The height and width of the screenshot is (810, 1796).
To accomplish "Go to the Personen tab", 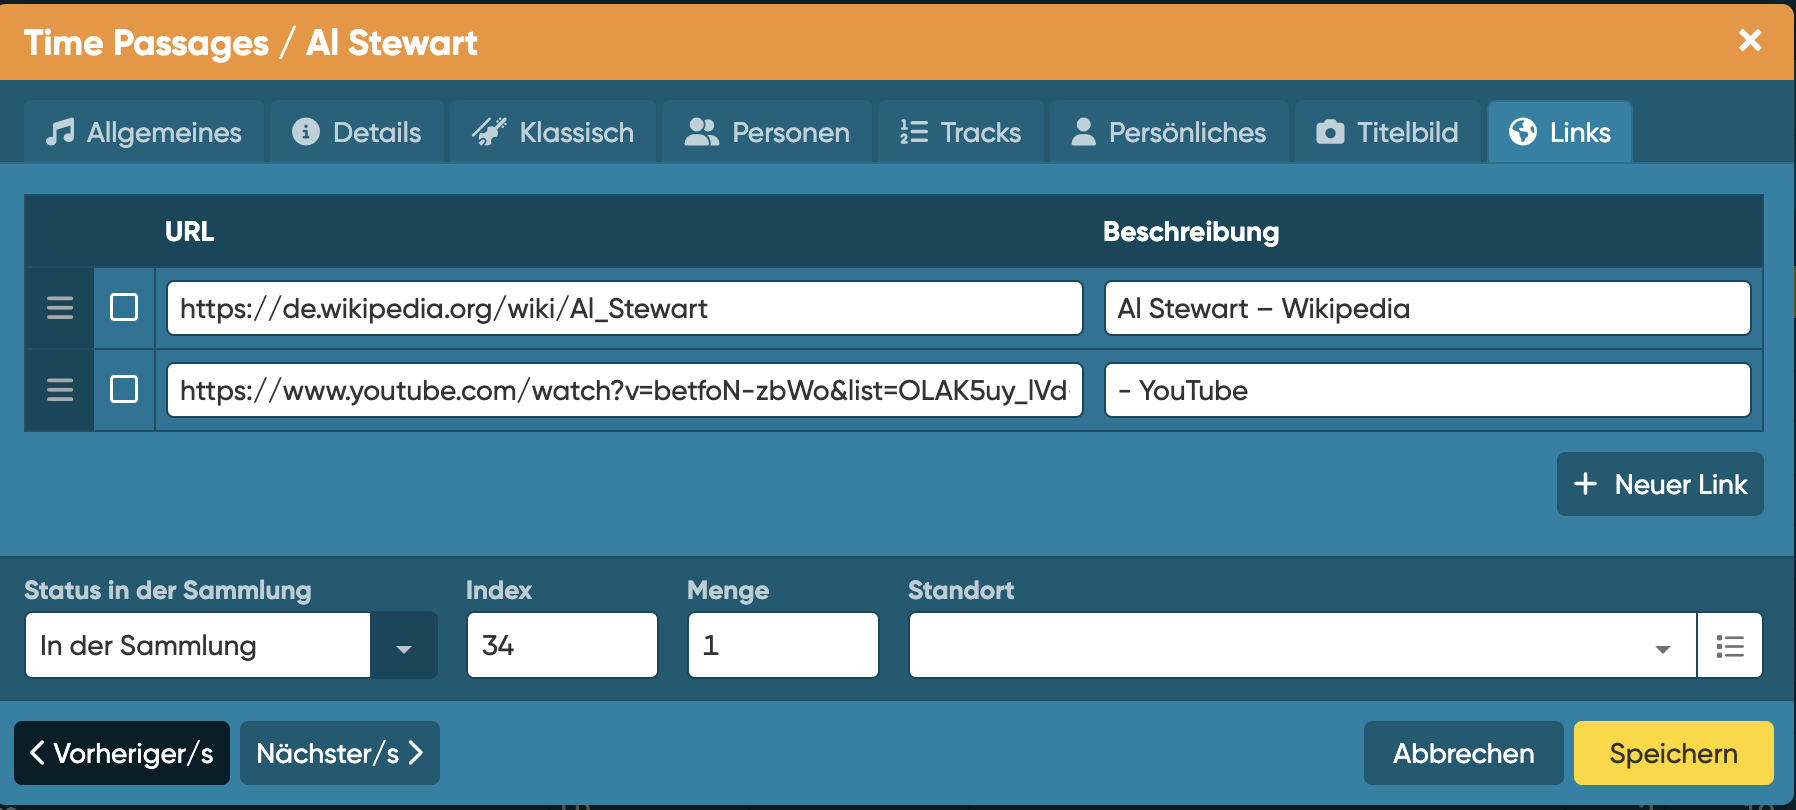I will click(x=767, y=132).
